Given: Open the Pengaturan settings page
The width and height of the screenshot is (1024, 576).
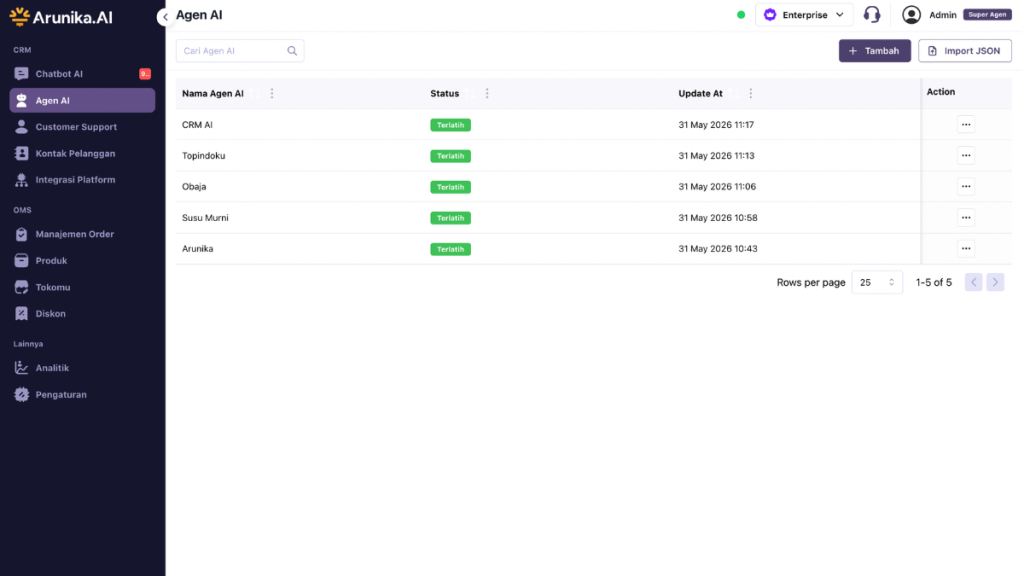Looking at the screenshot, I should 82,394.
